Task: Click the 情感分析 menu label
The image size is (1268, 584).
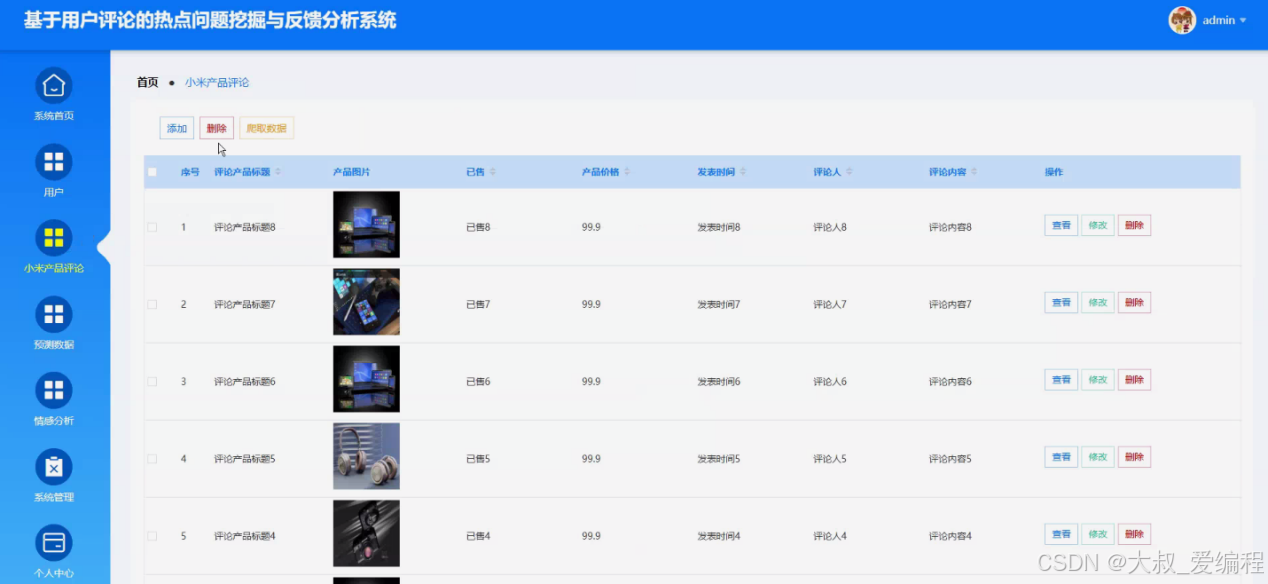Action: 54,421
